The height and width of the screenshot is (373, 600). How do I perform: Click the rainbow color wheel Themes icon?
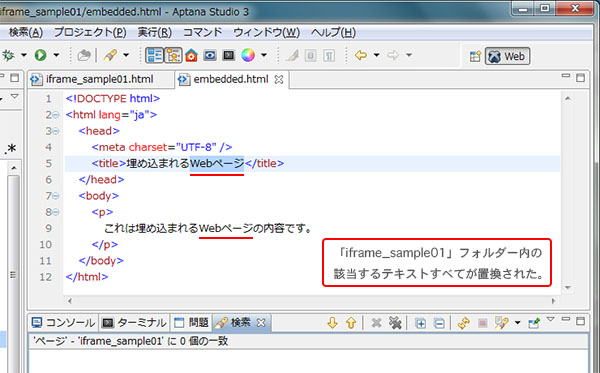pos(248,55)
